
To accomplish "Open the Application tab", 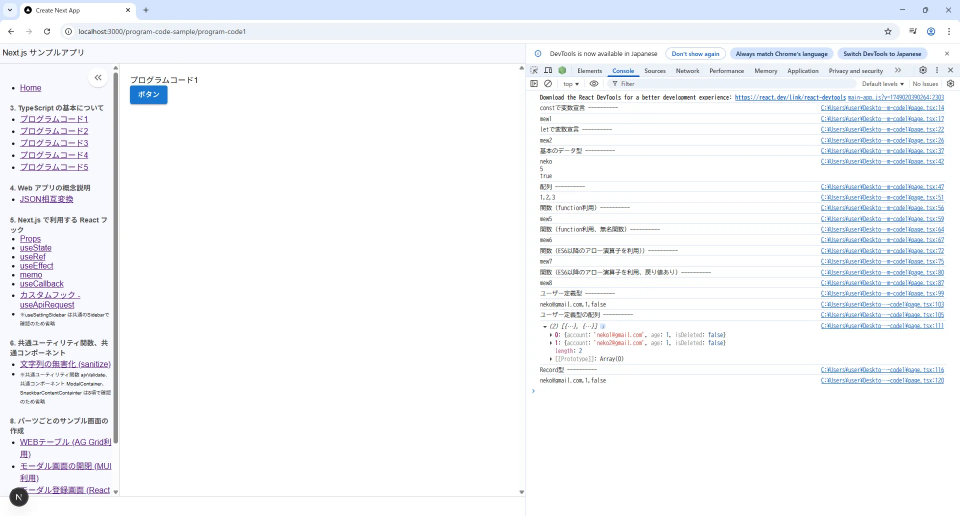I will point(803,71).
